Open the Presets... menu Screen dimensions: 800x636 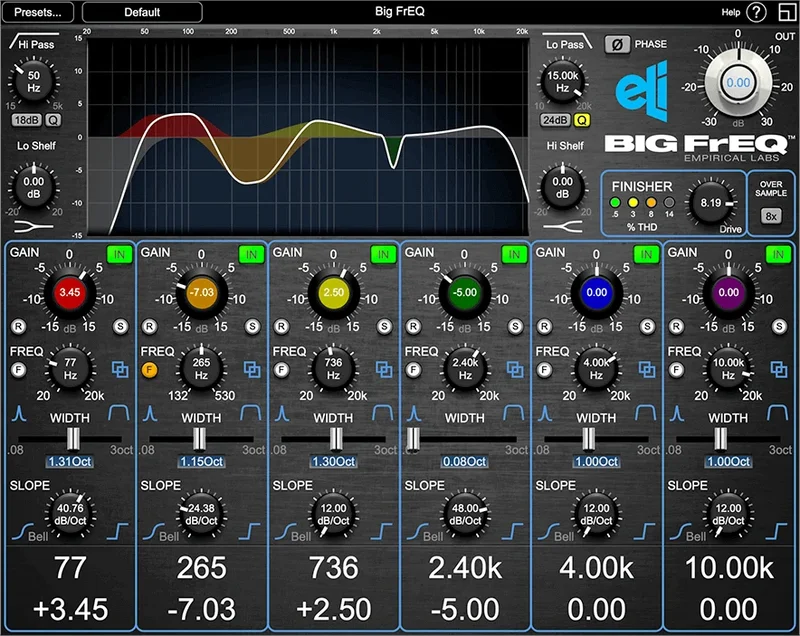38,12
